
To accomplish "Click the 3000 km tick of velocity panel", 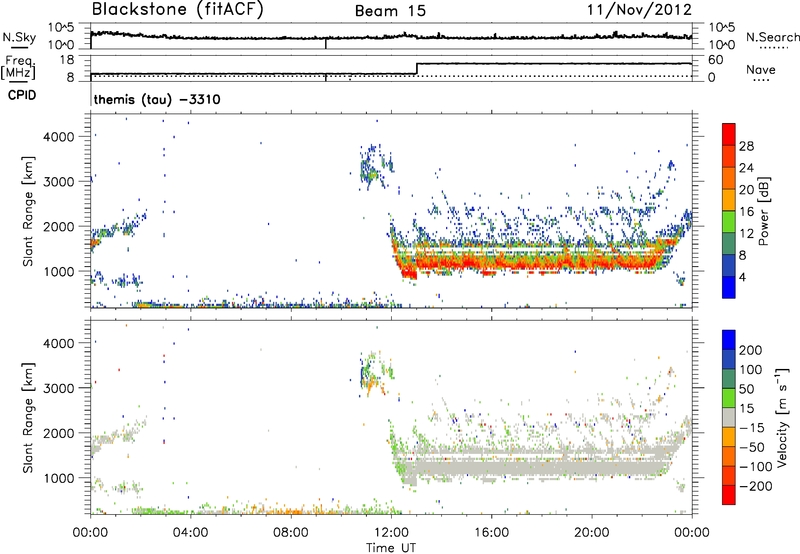I will click(58, 388).
